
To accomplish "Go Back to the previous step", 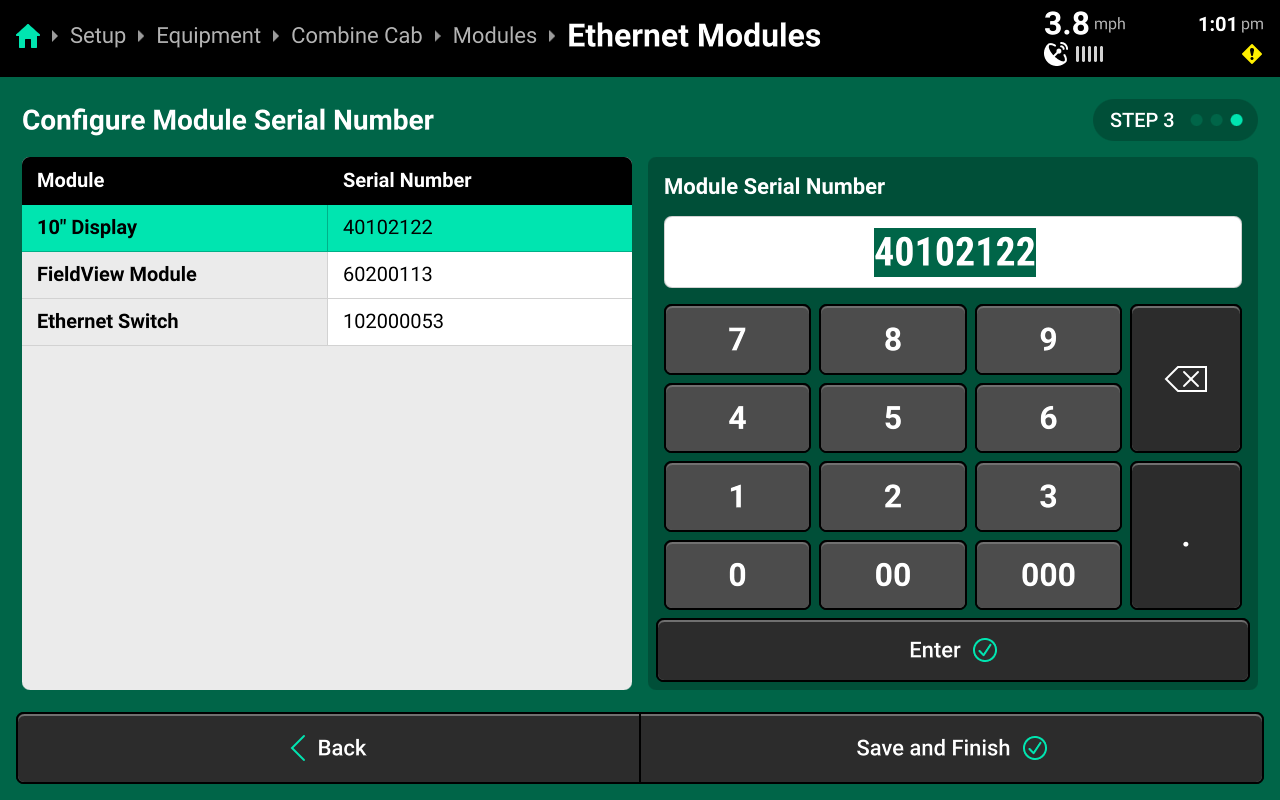I will tap(328, 748).
